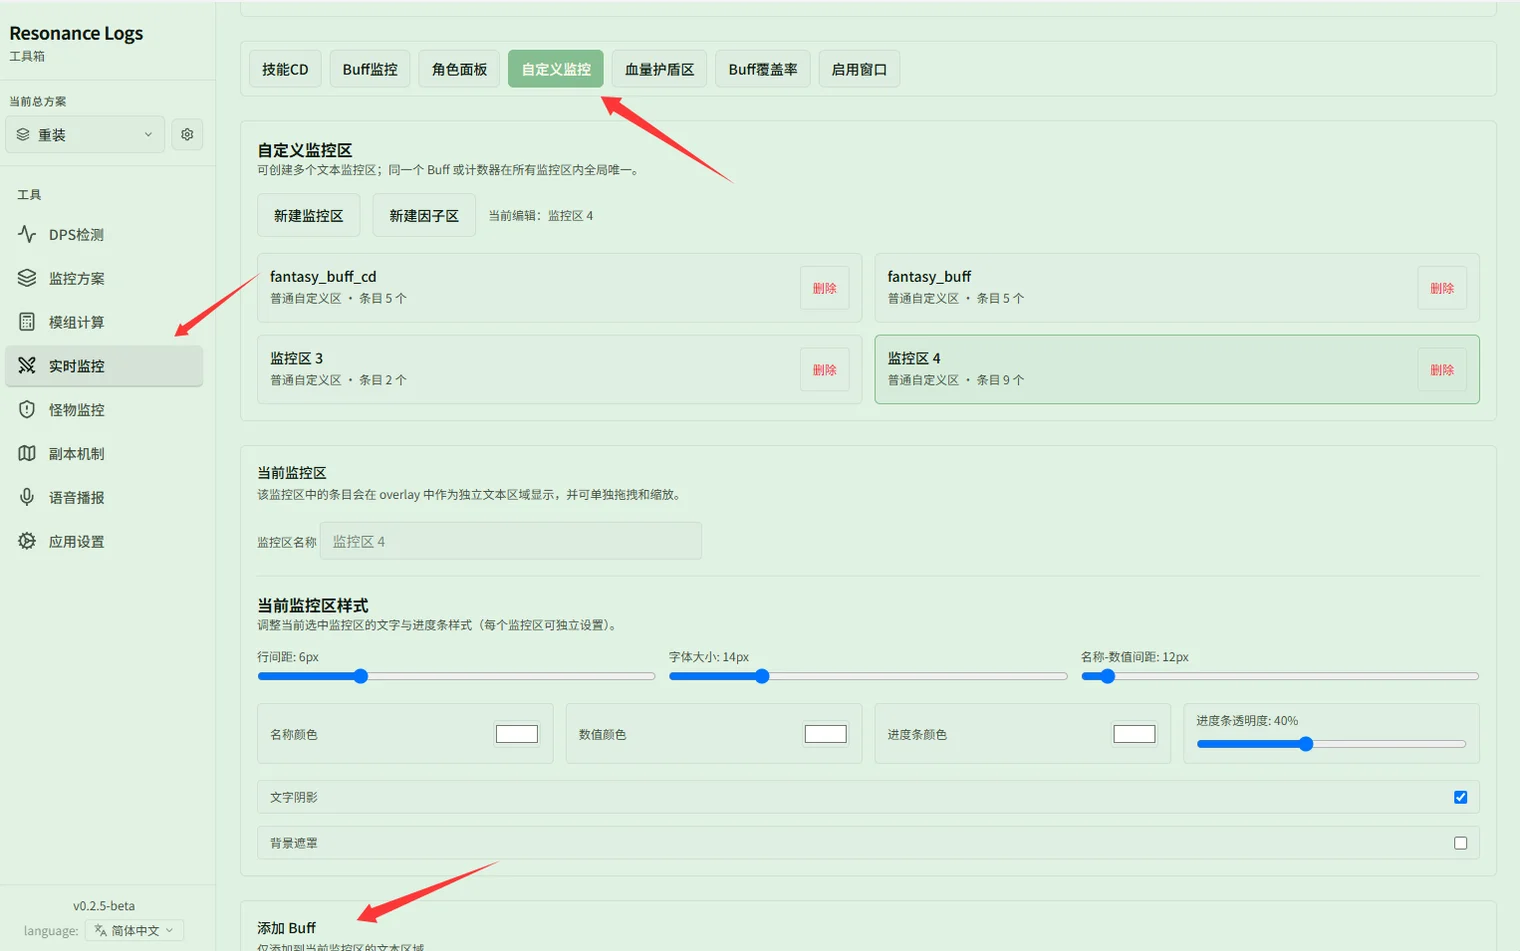The height and width of the screenshot is (951, 1520).
Task: Click the 应用设置 gear icon
Action: coord(27,541)
